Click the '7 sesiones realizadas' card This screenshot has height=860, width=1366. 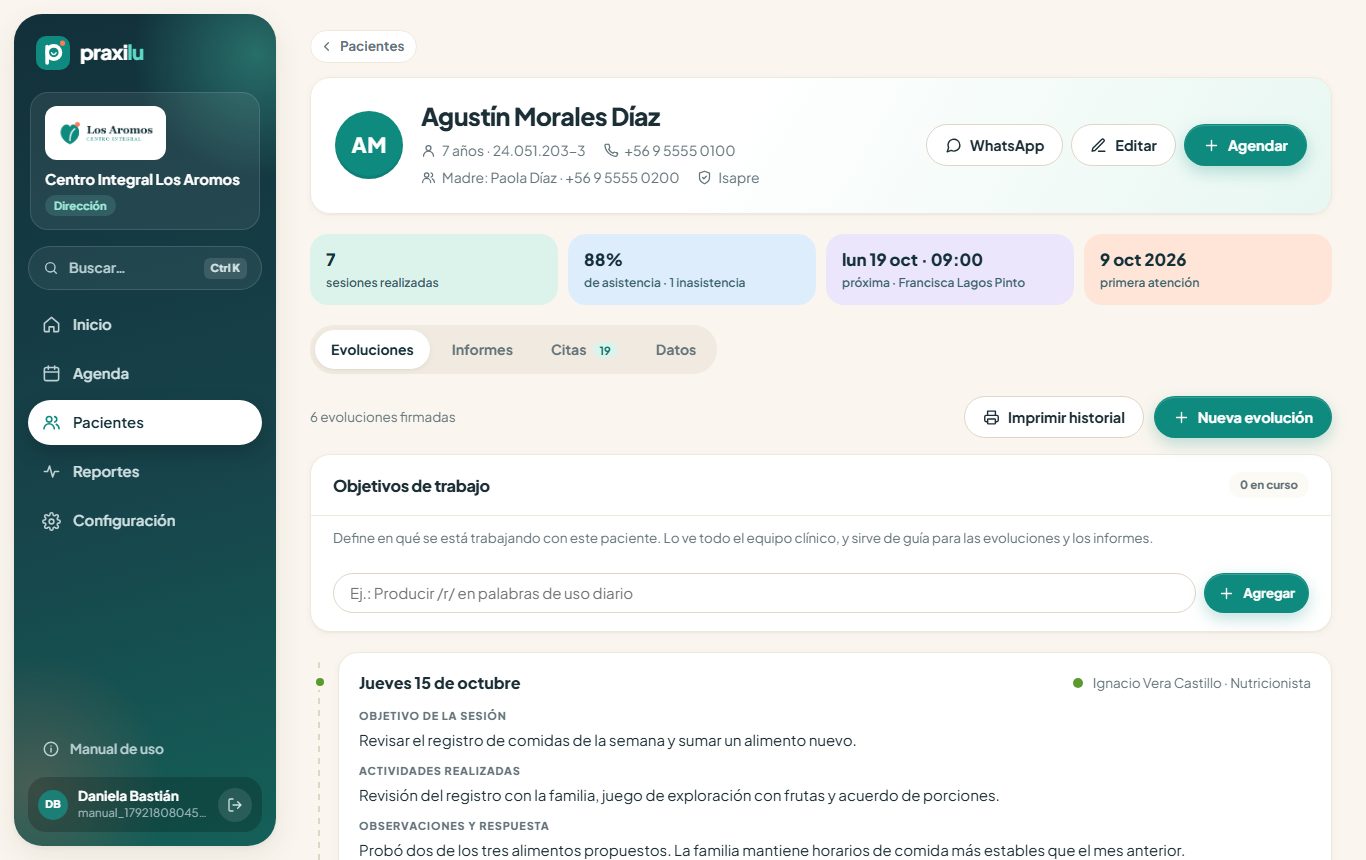tap(434, 269)
